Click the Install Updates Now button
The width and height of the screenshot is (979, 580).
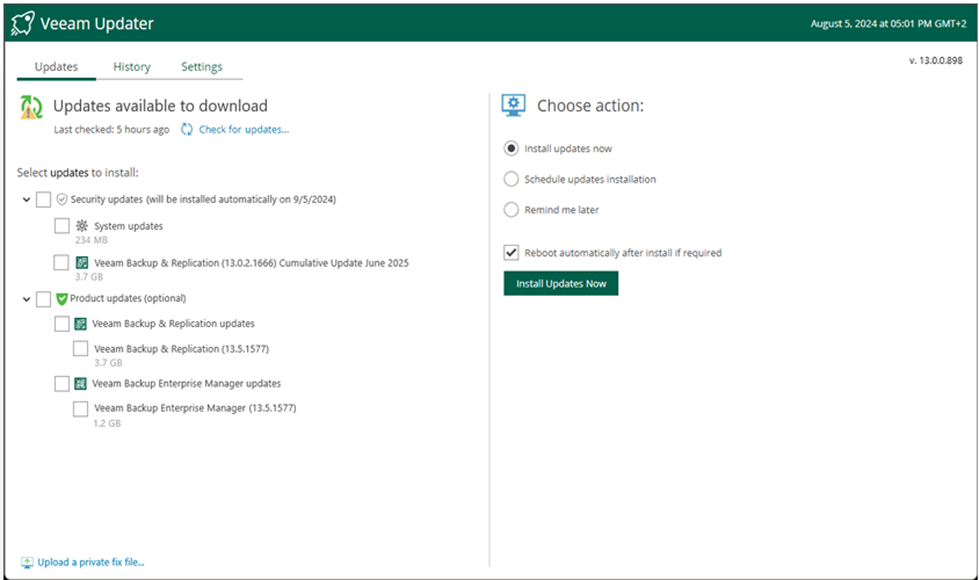561,283
